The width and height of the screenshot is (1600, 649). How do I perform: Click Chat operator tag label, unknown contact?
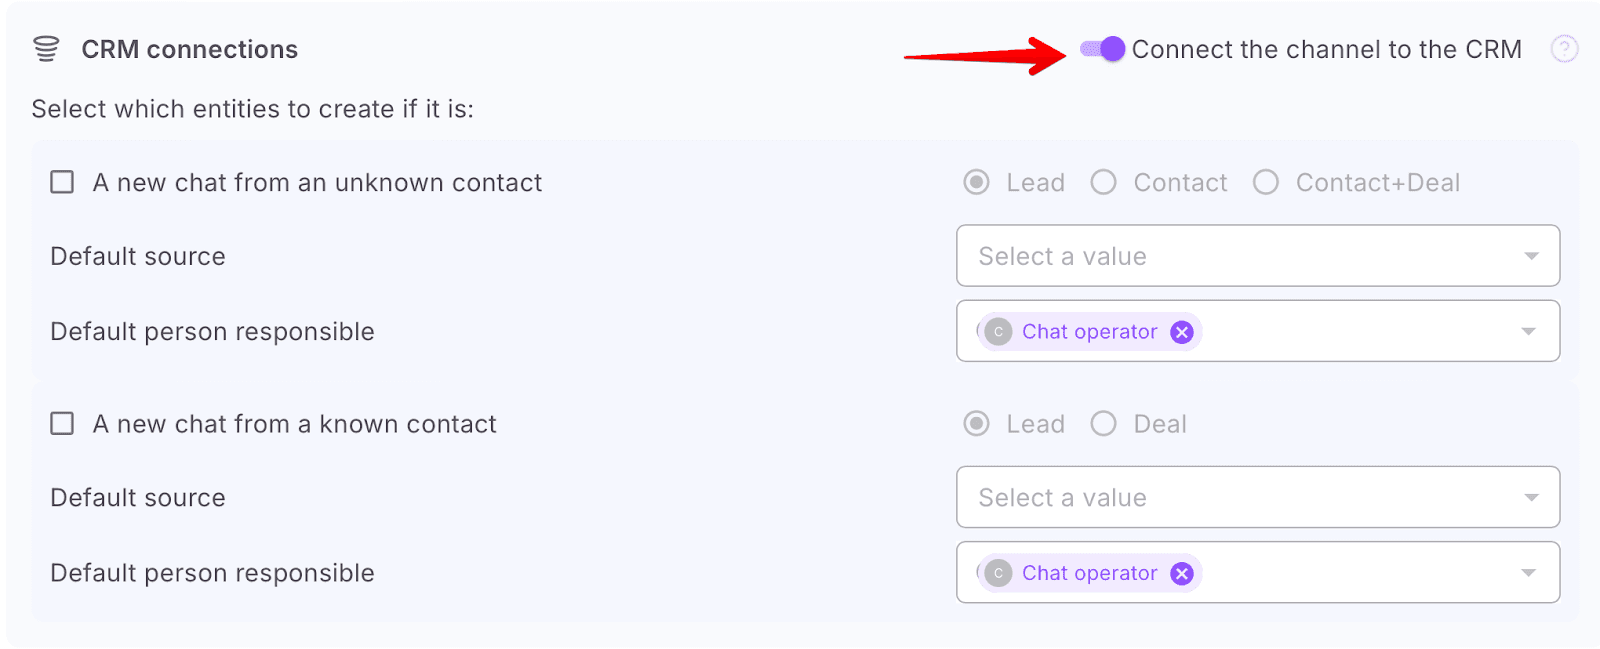click(1089, 332)
